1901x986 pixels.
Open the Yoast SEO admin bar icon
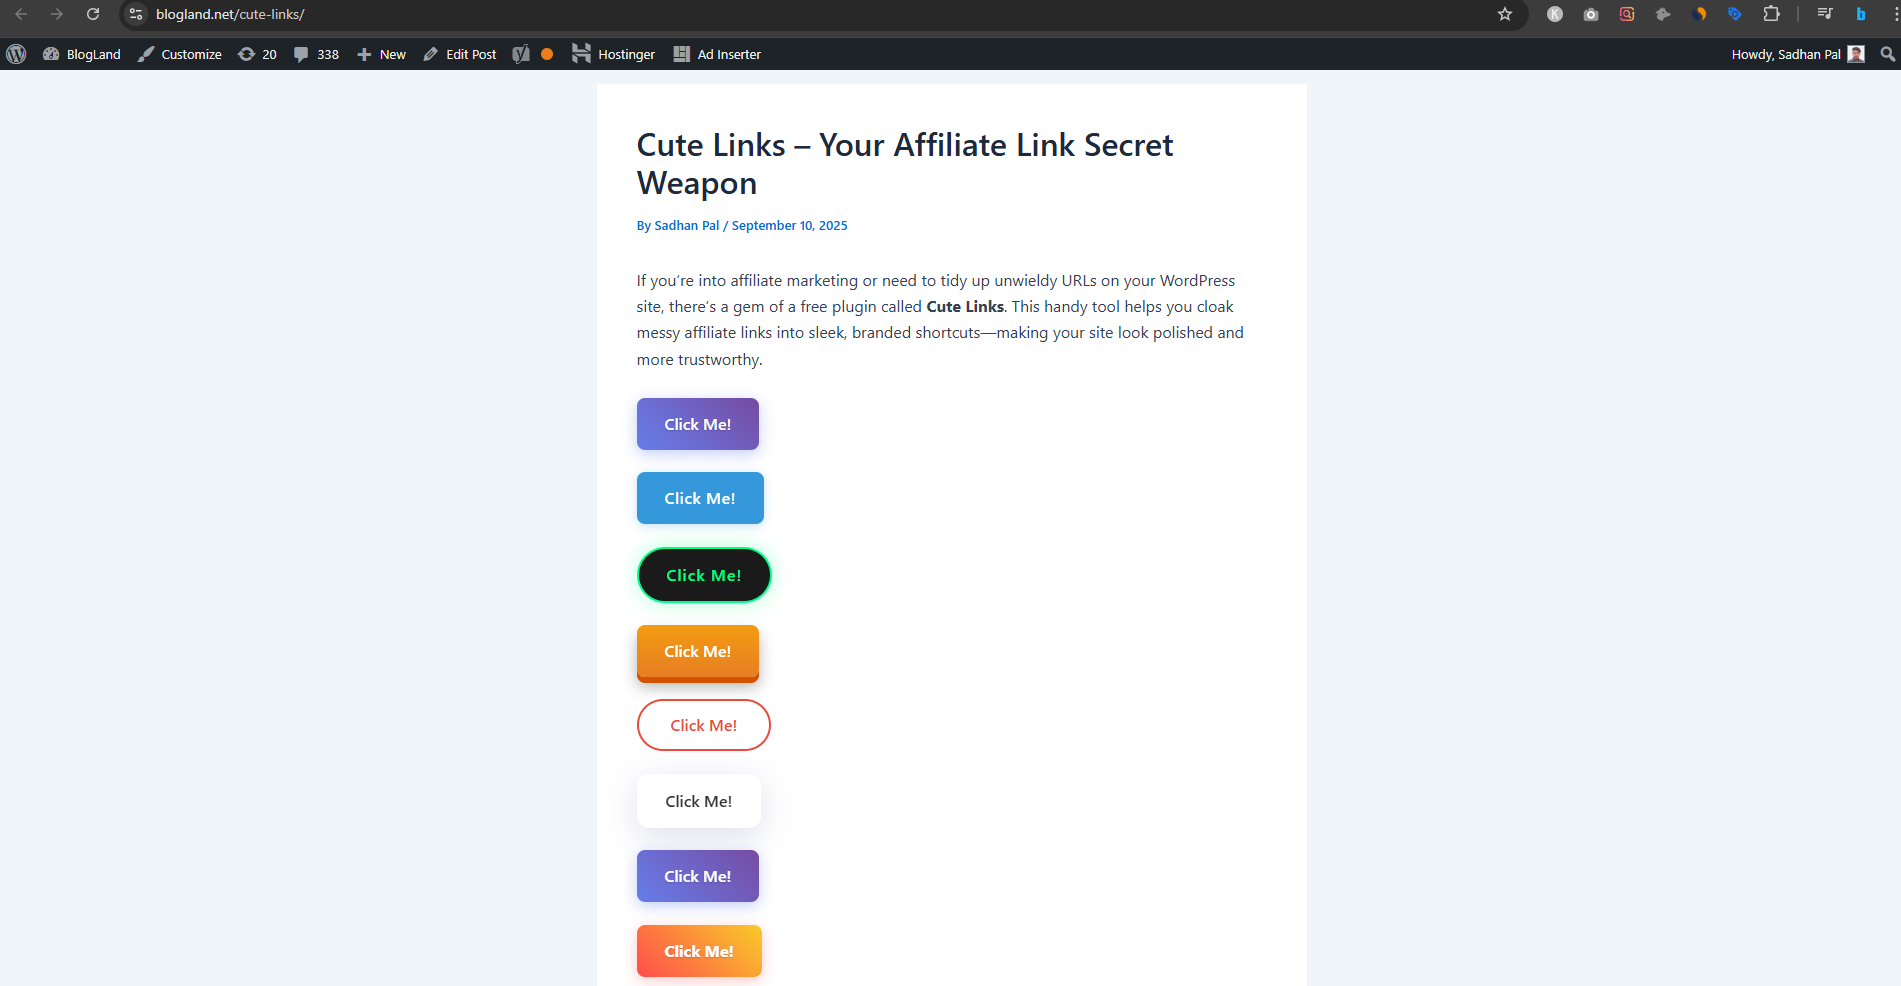coord(521,54)
